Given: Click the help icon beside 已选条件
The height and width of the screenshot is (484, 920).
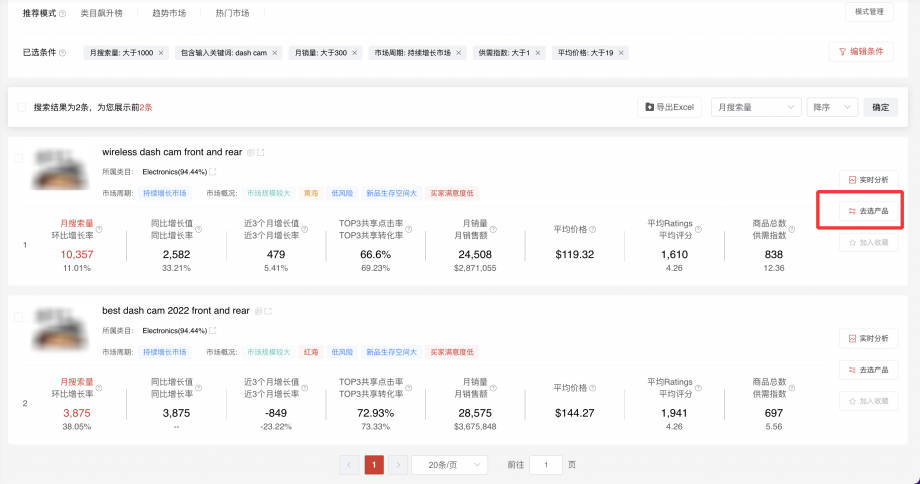Looking at the screenshot, I should [63, 53].
